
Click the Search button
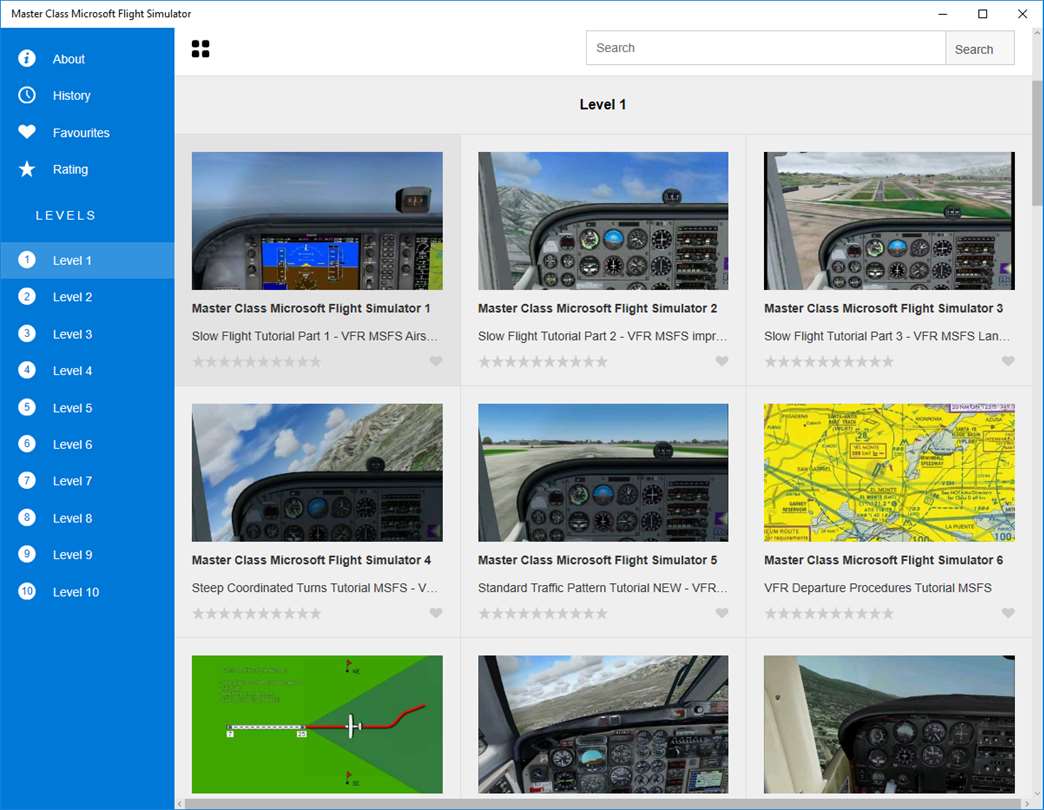979,49
